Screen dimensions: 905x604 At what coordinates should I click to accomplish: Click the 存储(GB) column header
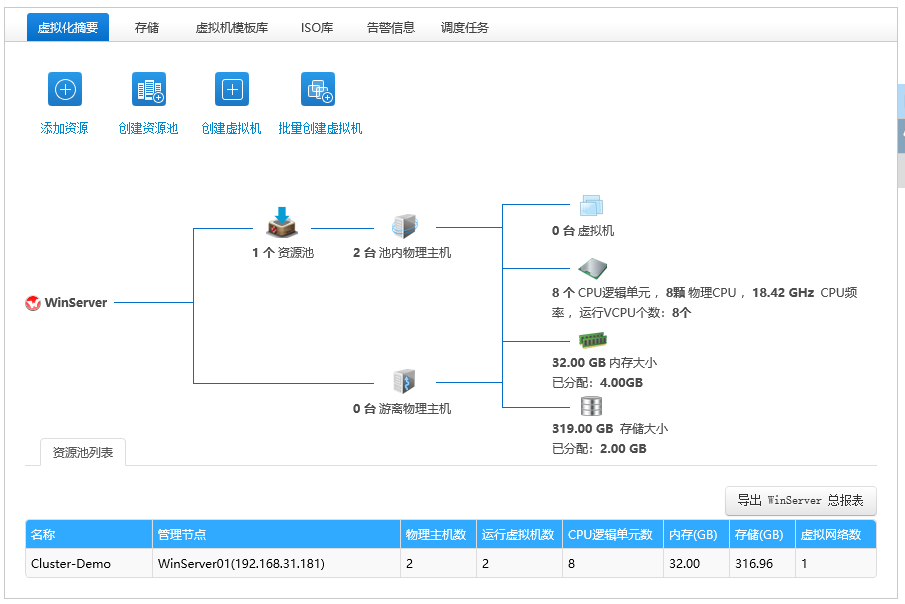pyautogui.click(x=762, y=534)
